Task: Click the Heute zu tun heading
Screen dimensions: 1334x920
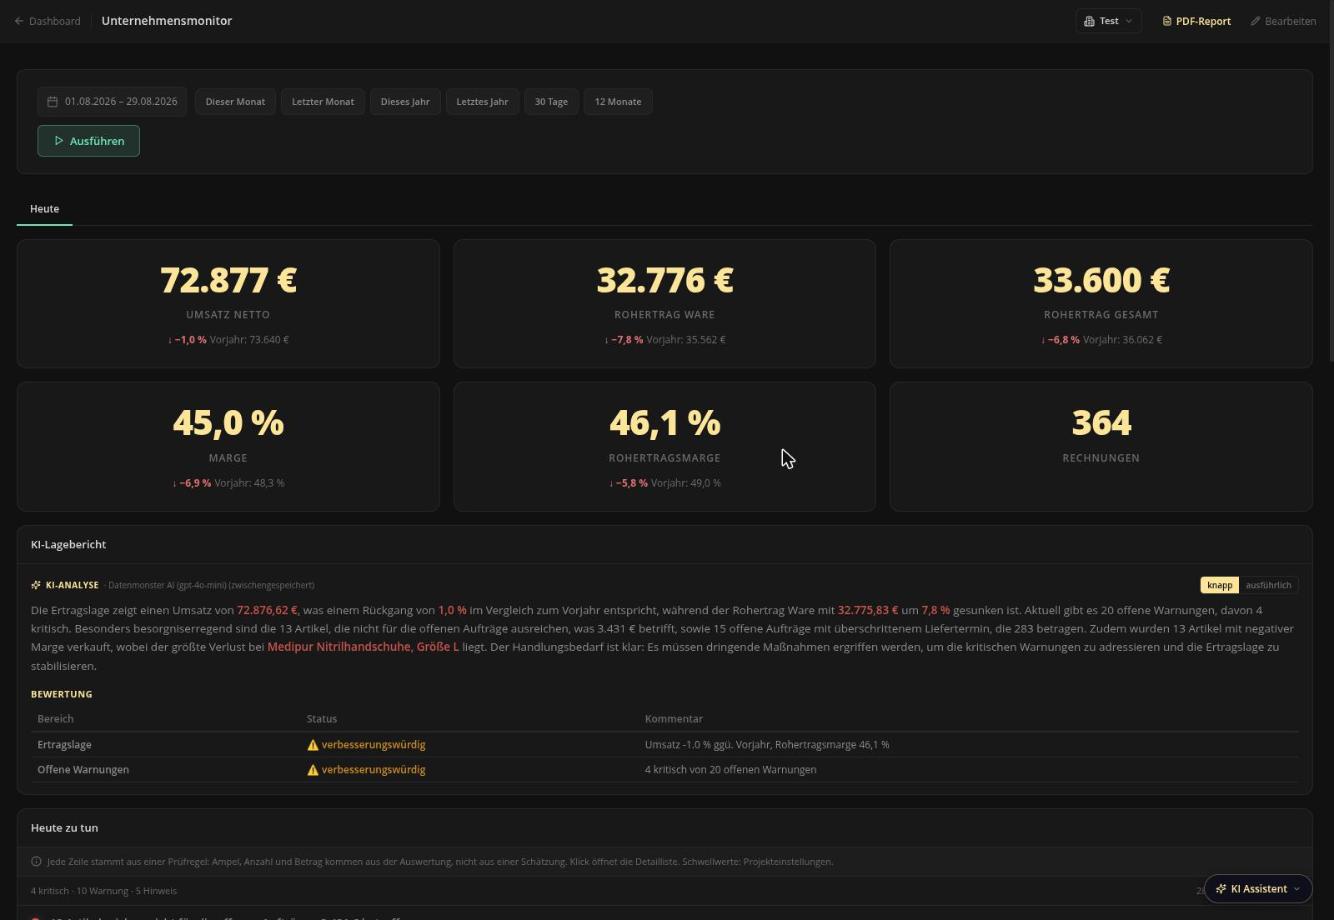Action: 64,828
